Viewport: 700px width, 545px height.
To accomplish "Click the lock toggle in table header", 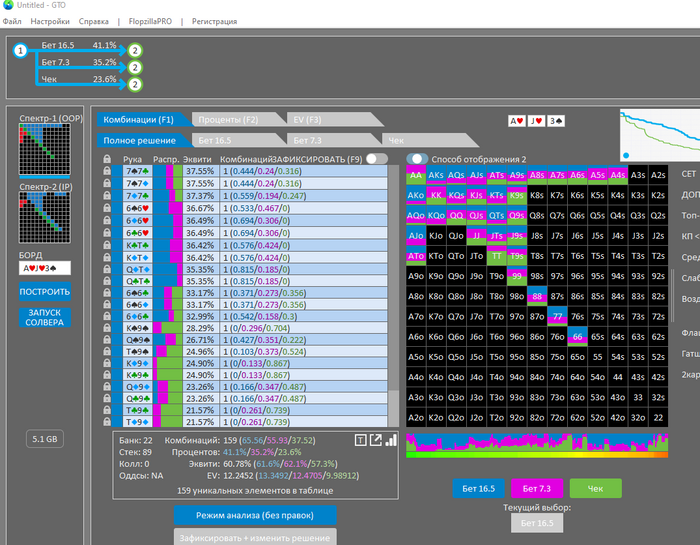I will click(x=107, y=159).
